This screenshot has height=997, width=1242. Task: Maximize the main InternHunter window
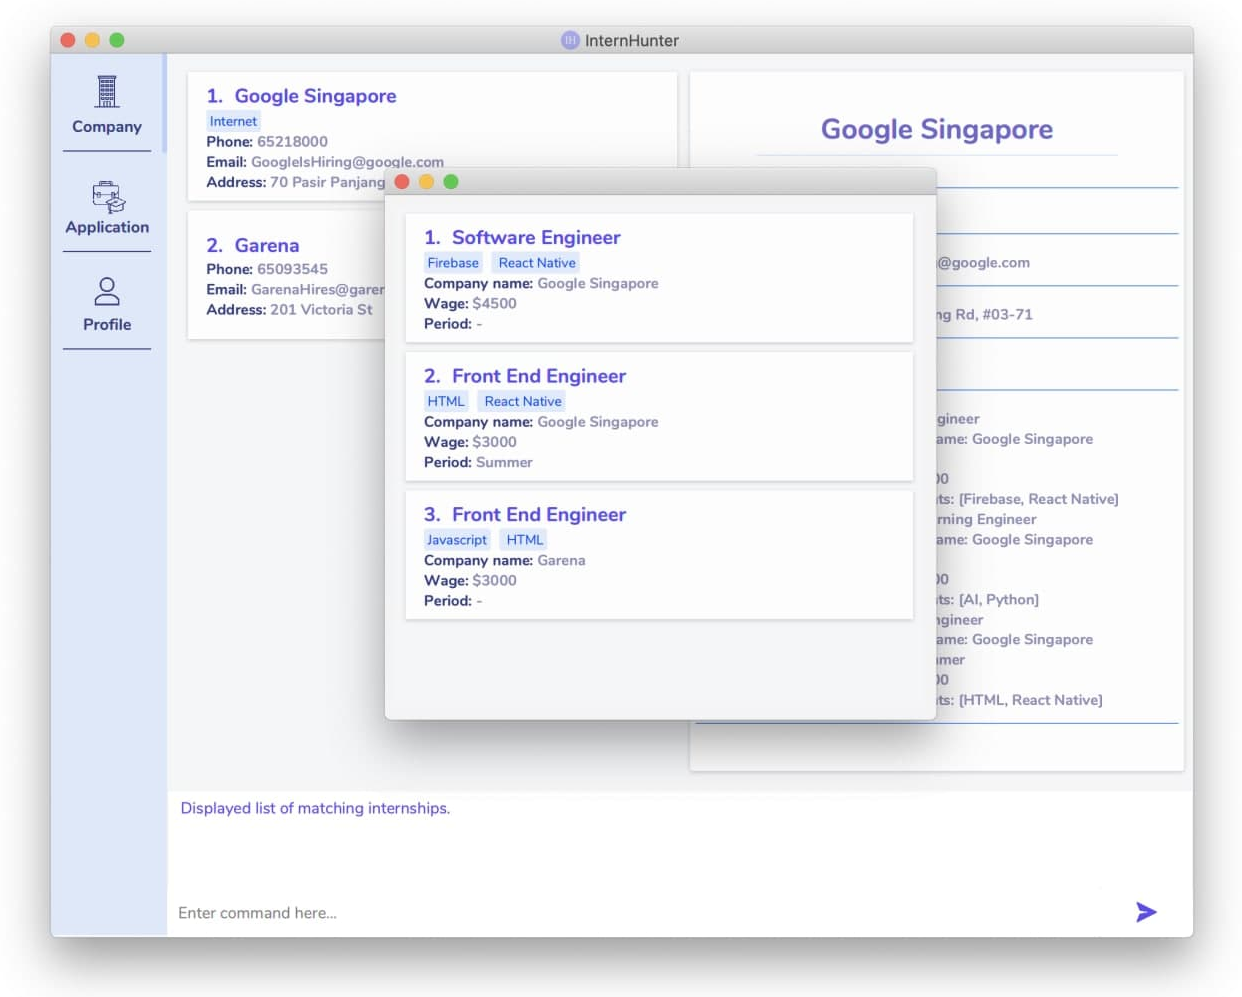[117, 40]
